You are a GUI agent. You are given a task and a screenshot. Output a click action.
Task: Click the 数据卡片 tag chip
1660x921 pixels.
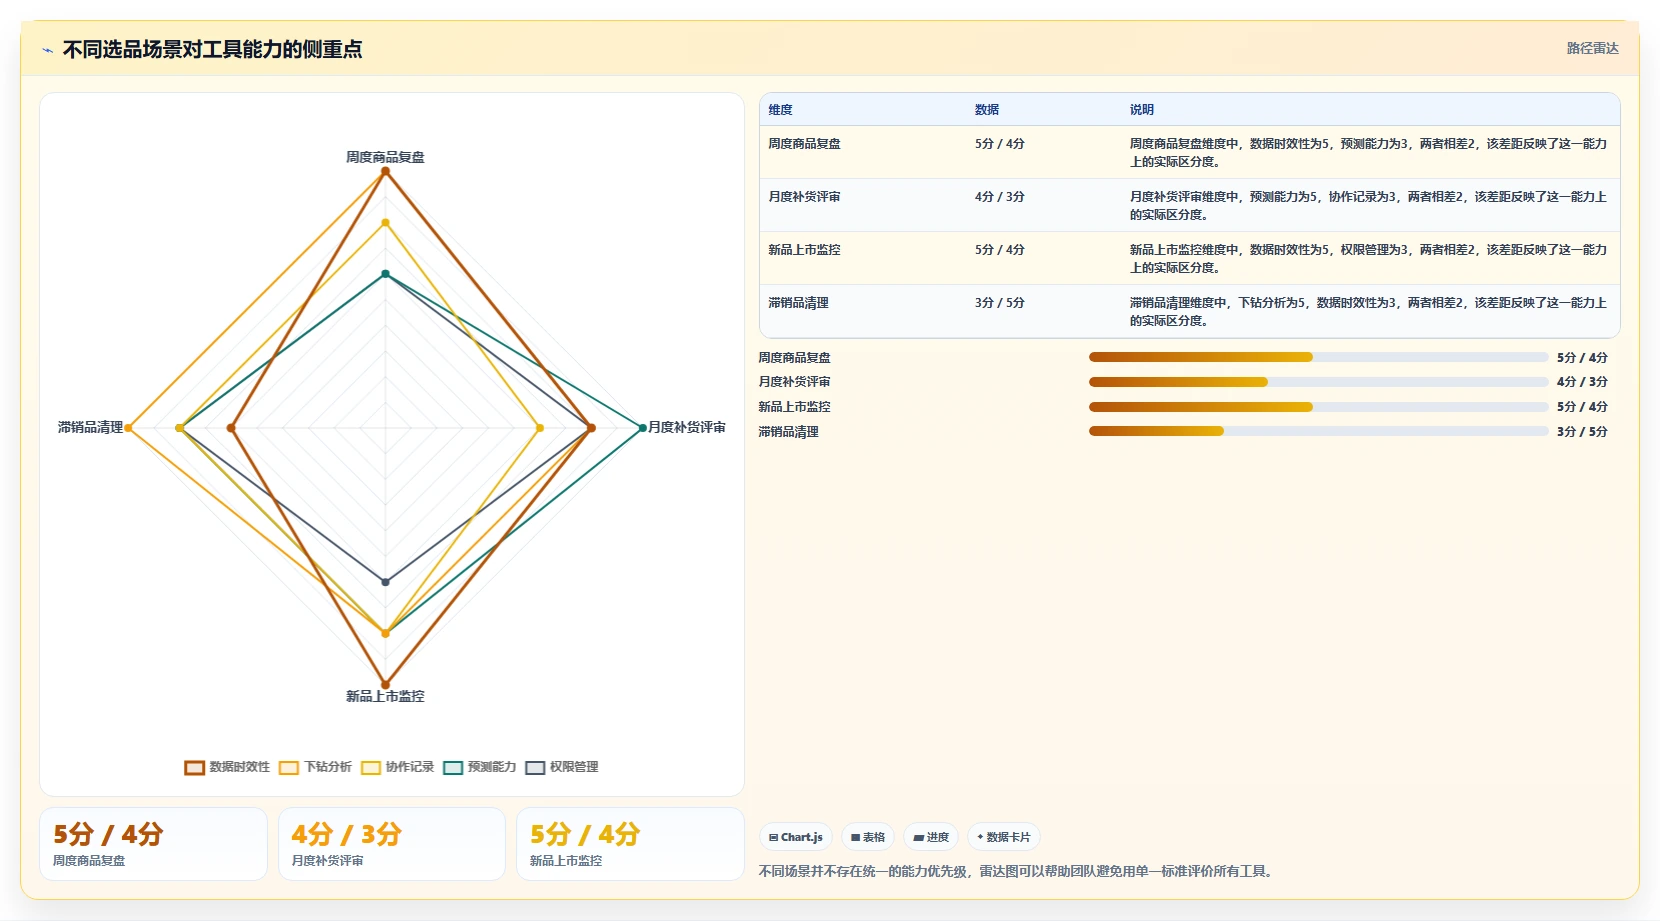(1004, 837)
